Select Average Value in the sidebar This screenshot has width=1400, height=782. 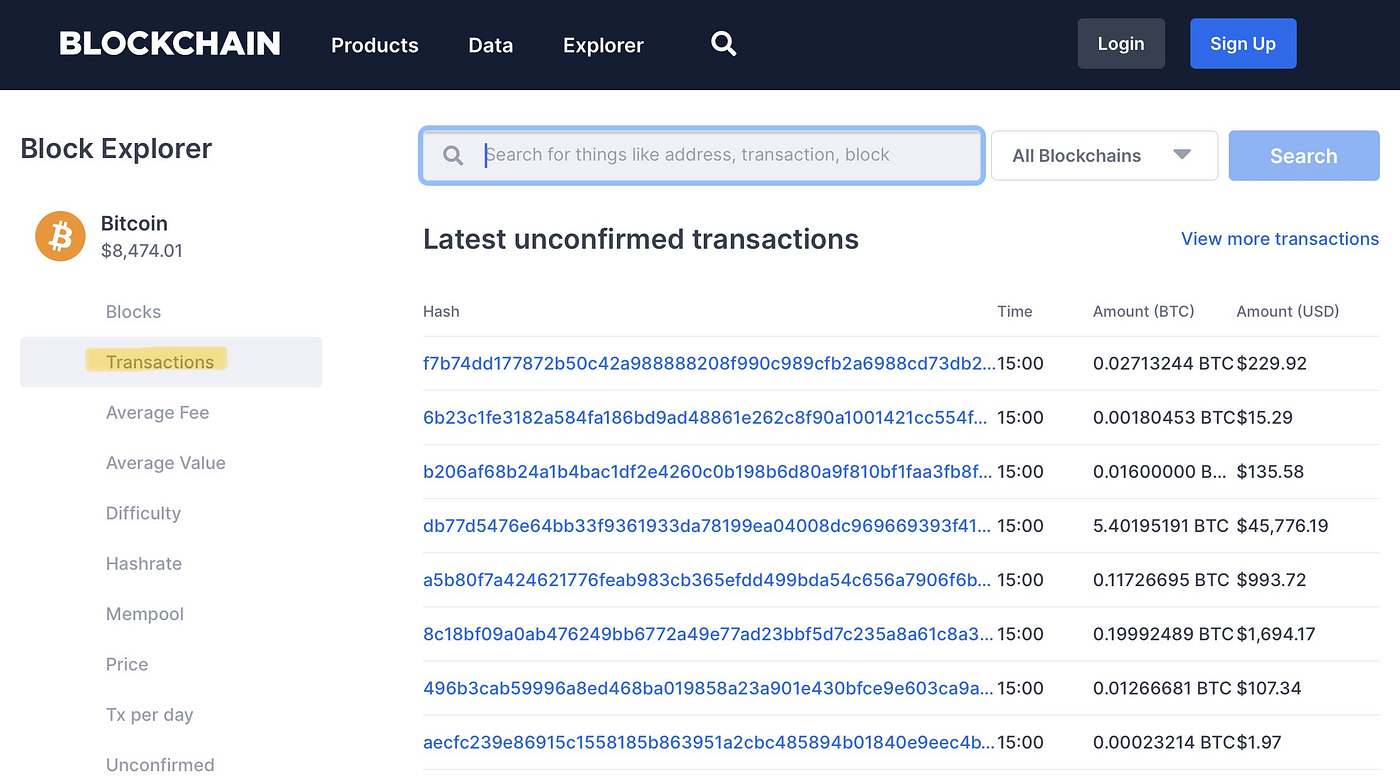165,463
